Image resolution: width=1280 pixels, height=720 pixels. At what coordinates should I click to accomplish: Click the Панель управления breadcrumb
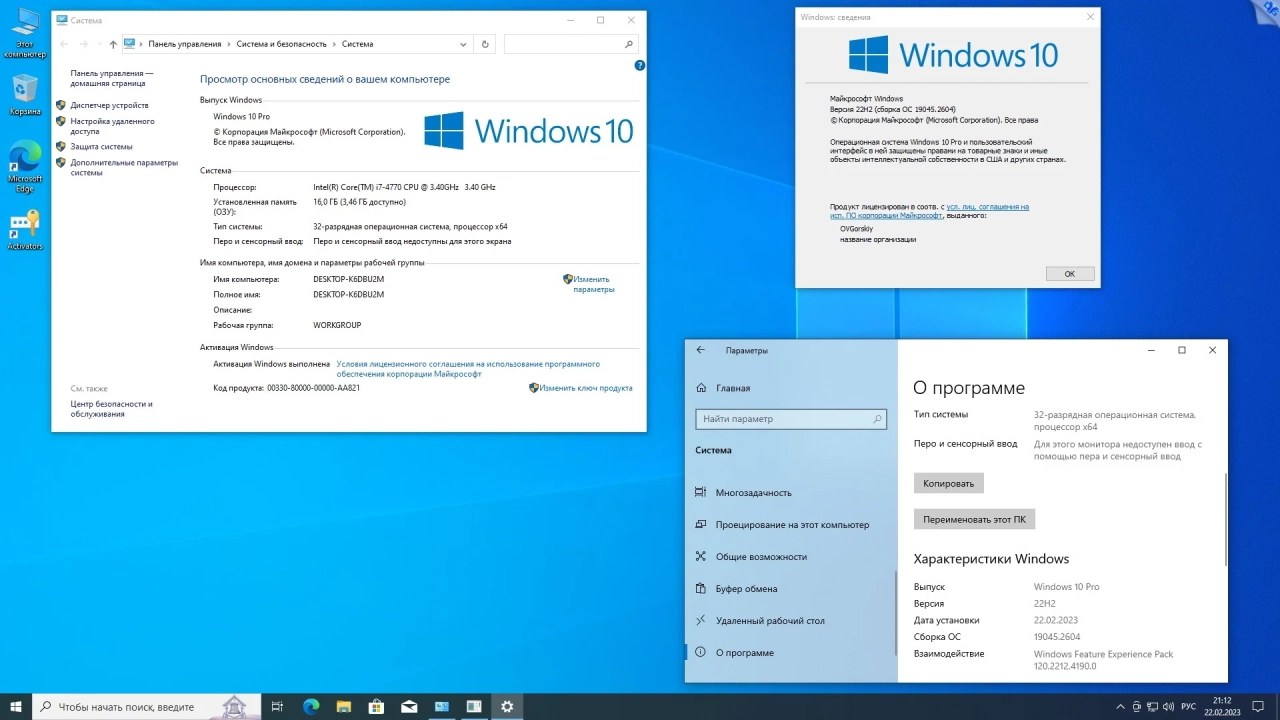point(185,44)
